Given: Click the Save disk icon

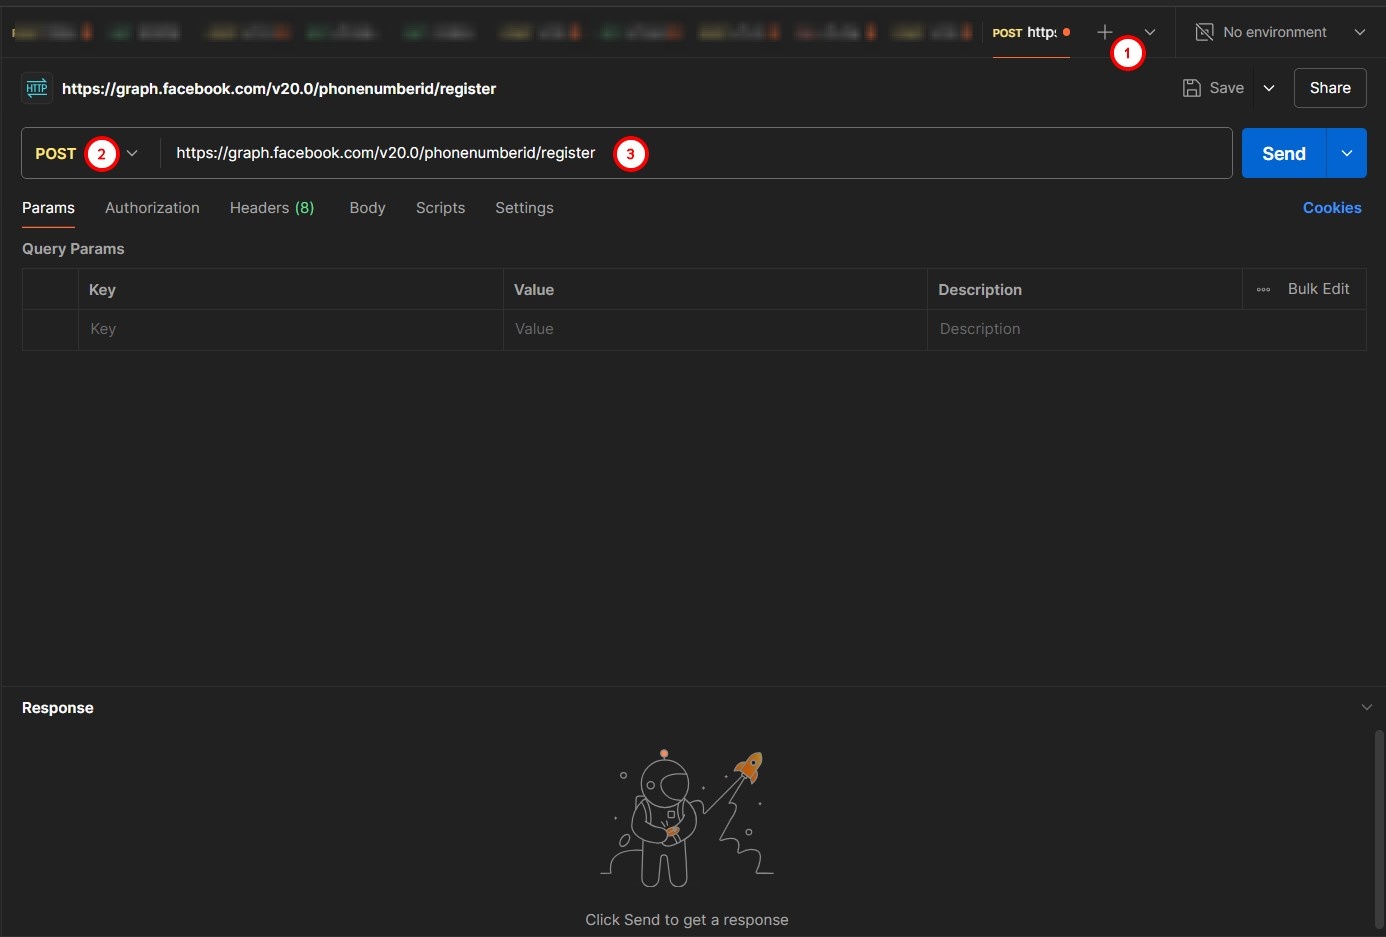Looking at the screenshot, I should coord(1191,88).
